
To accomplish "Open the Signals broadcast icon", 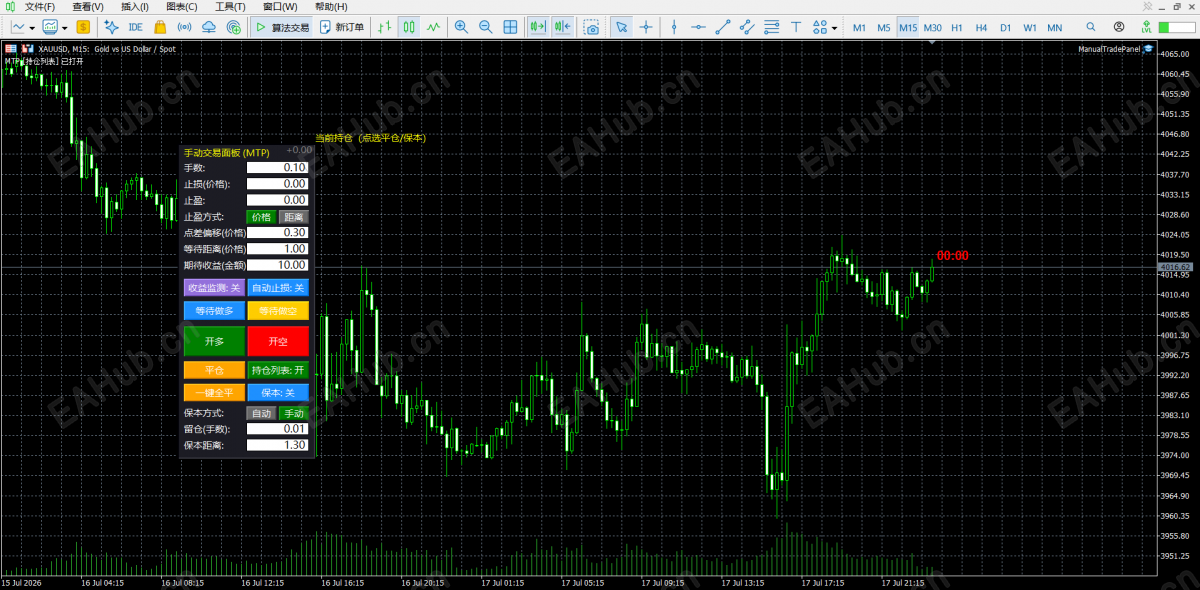I will (184, 27).
